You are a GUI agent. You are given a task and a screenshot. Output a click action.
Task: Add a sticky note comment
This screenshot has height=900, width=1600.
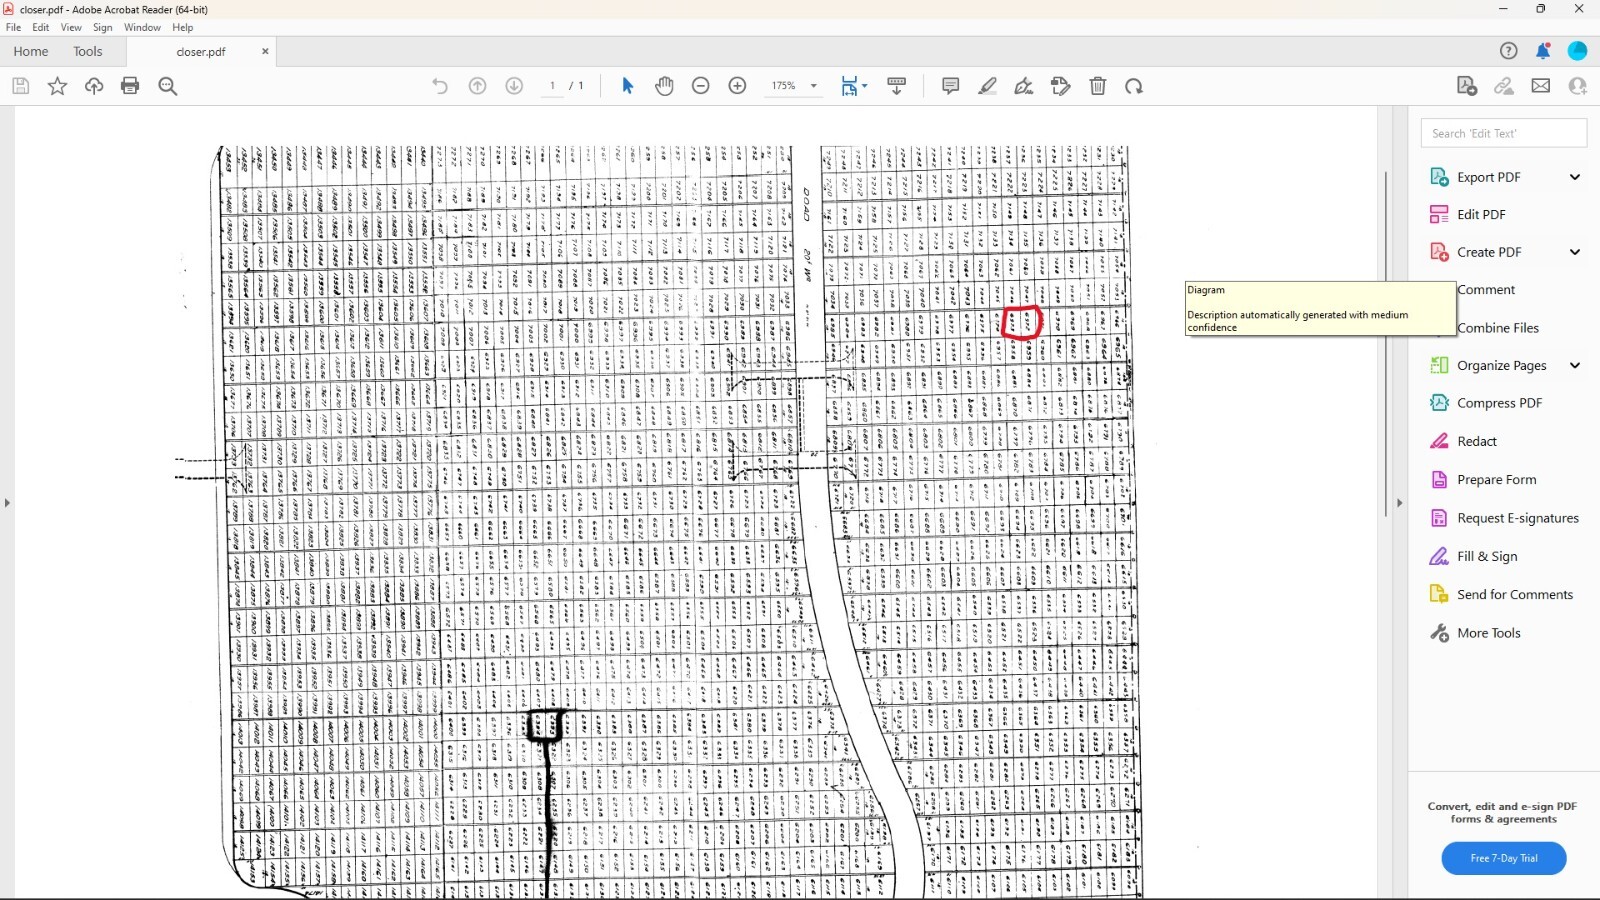[x=951, y=86]
